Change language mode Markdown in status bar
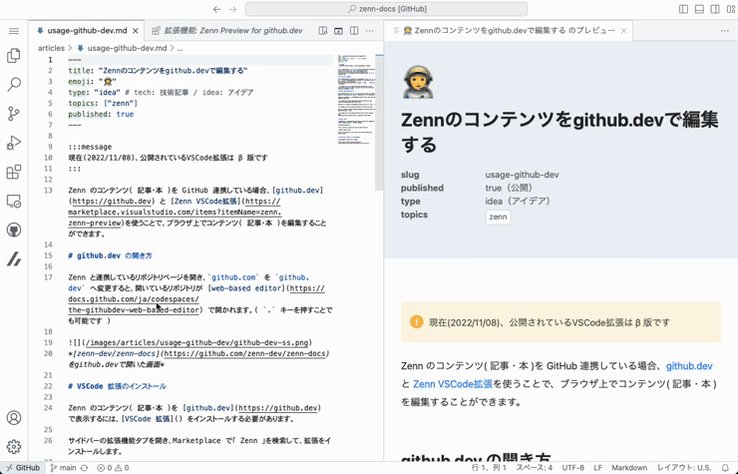The image size is (738, 474). tap(629, 468)
